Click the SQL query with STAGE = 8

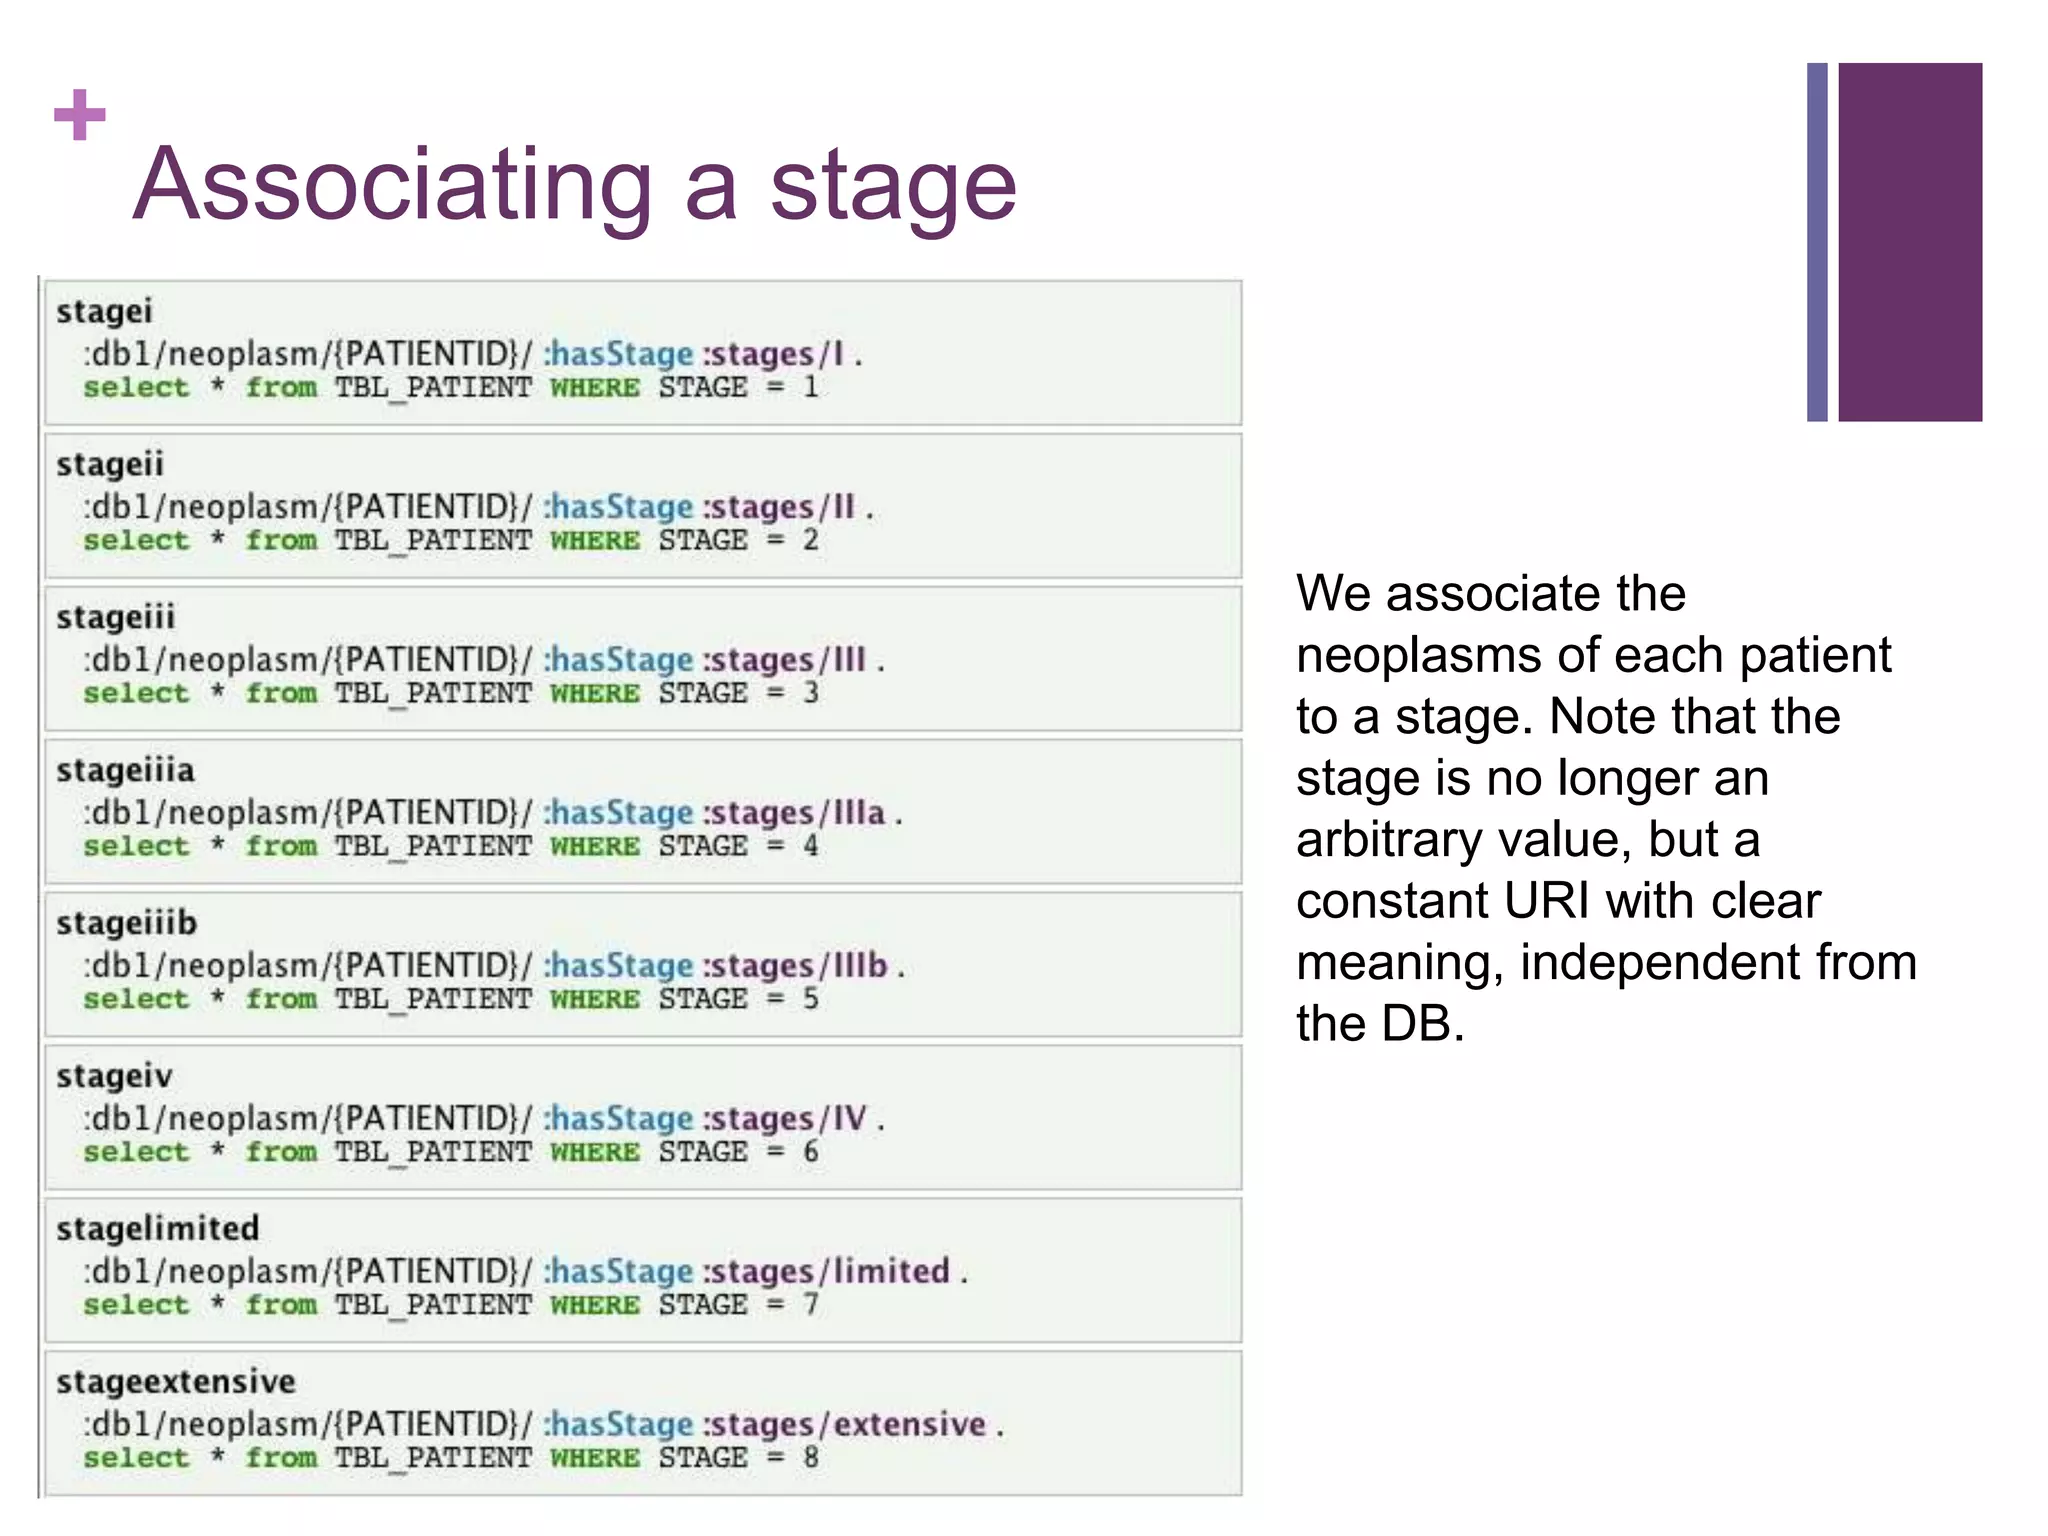point(451,1458)
